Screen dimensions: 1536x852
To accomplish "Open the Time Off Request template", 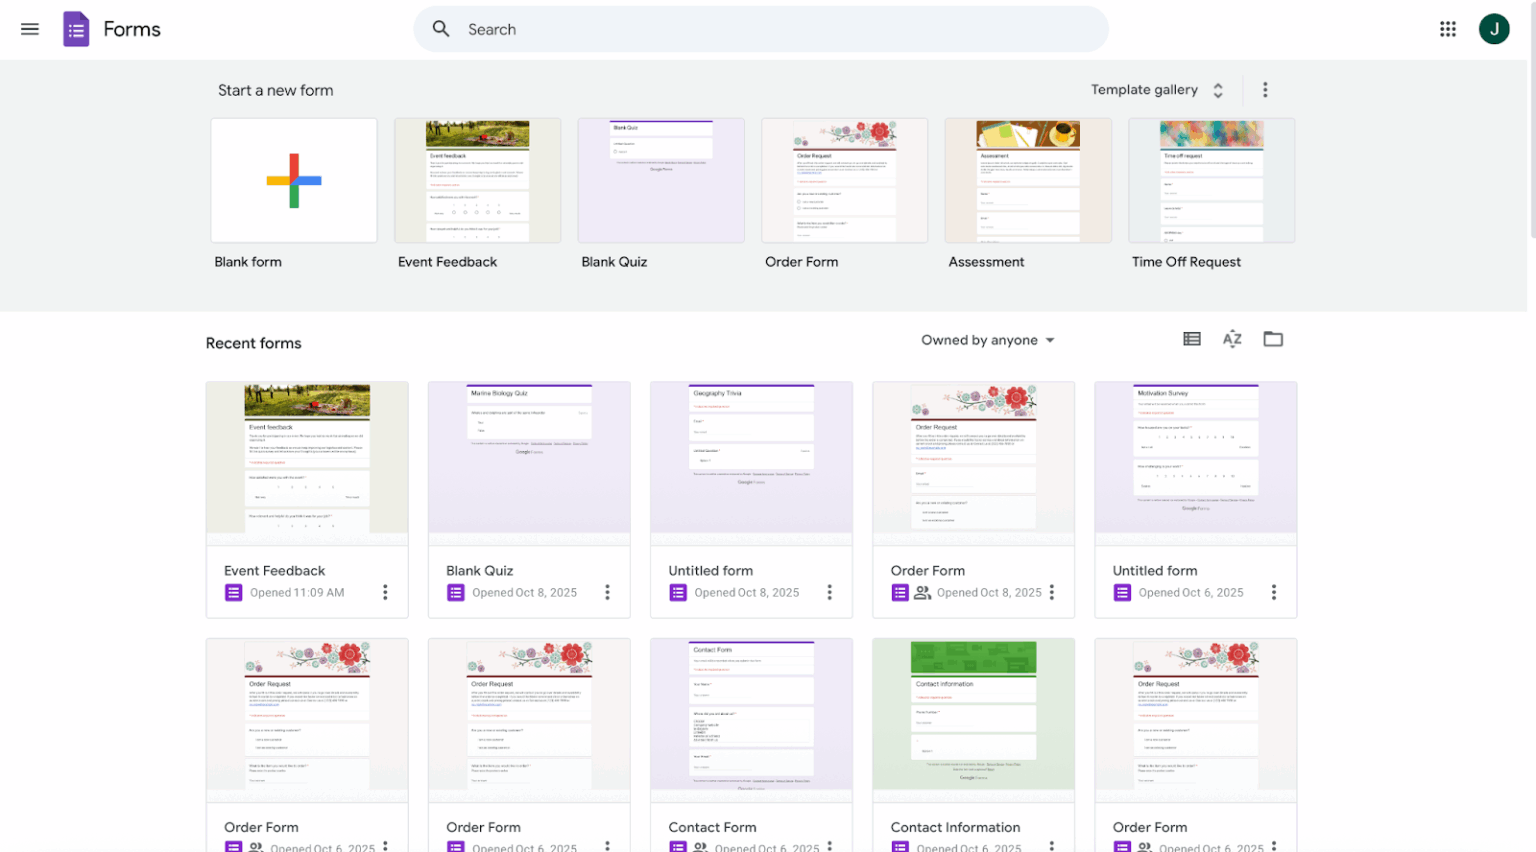I will pos(1211,180).
